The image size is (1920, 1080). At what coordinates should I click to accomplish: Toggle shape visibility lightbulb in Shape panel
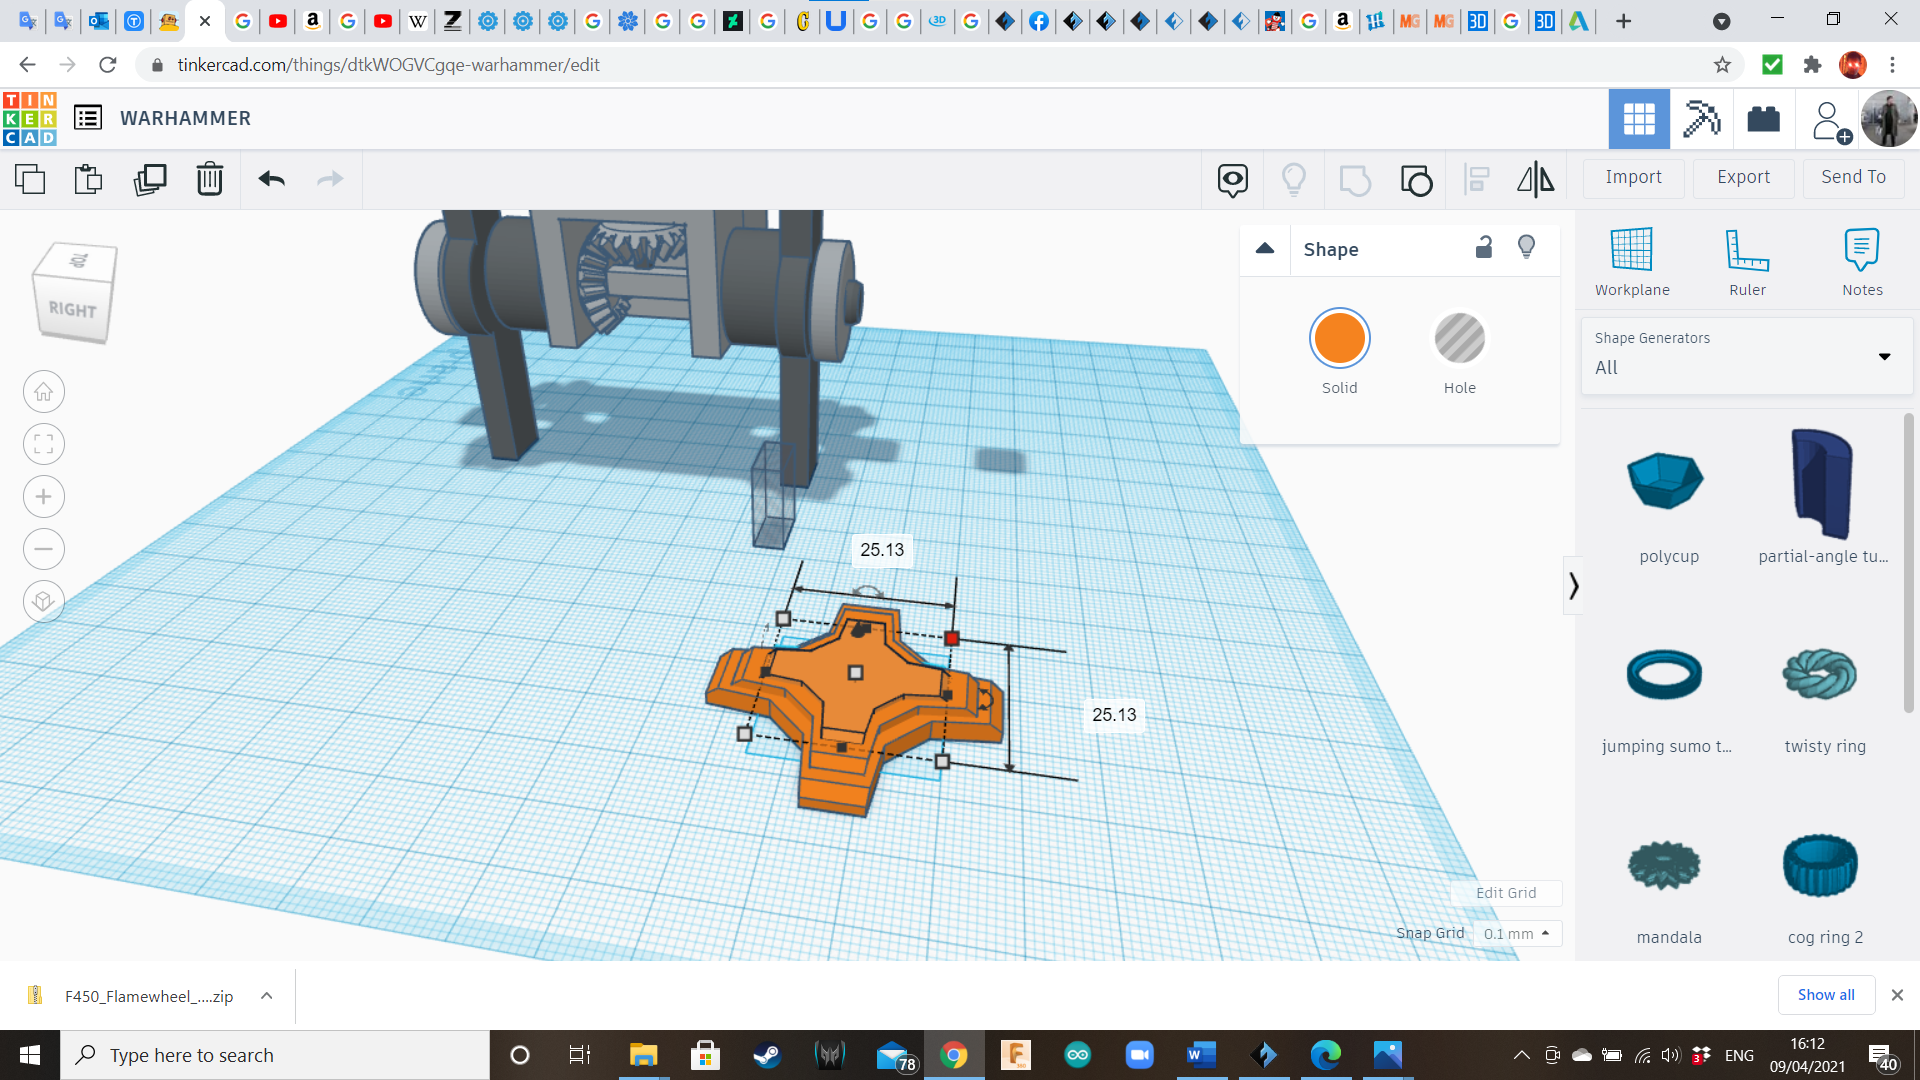[1526, 247]
